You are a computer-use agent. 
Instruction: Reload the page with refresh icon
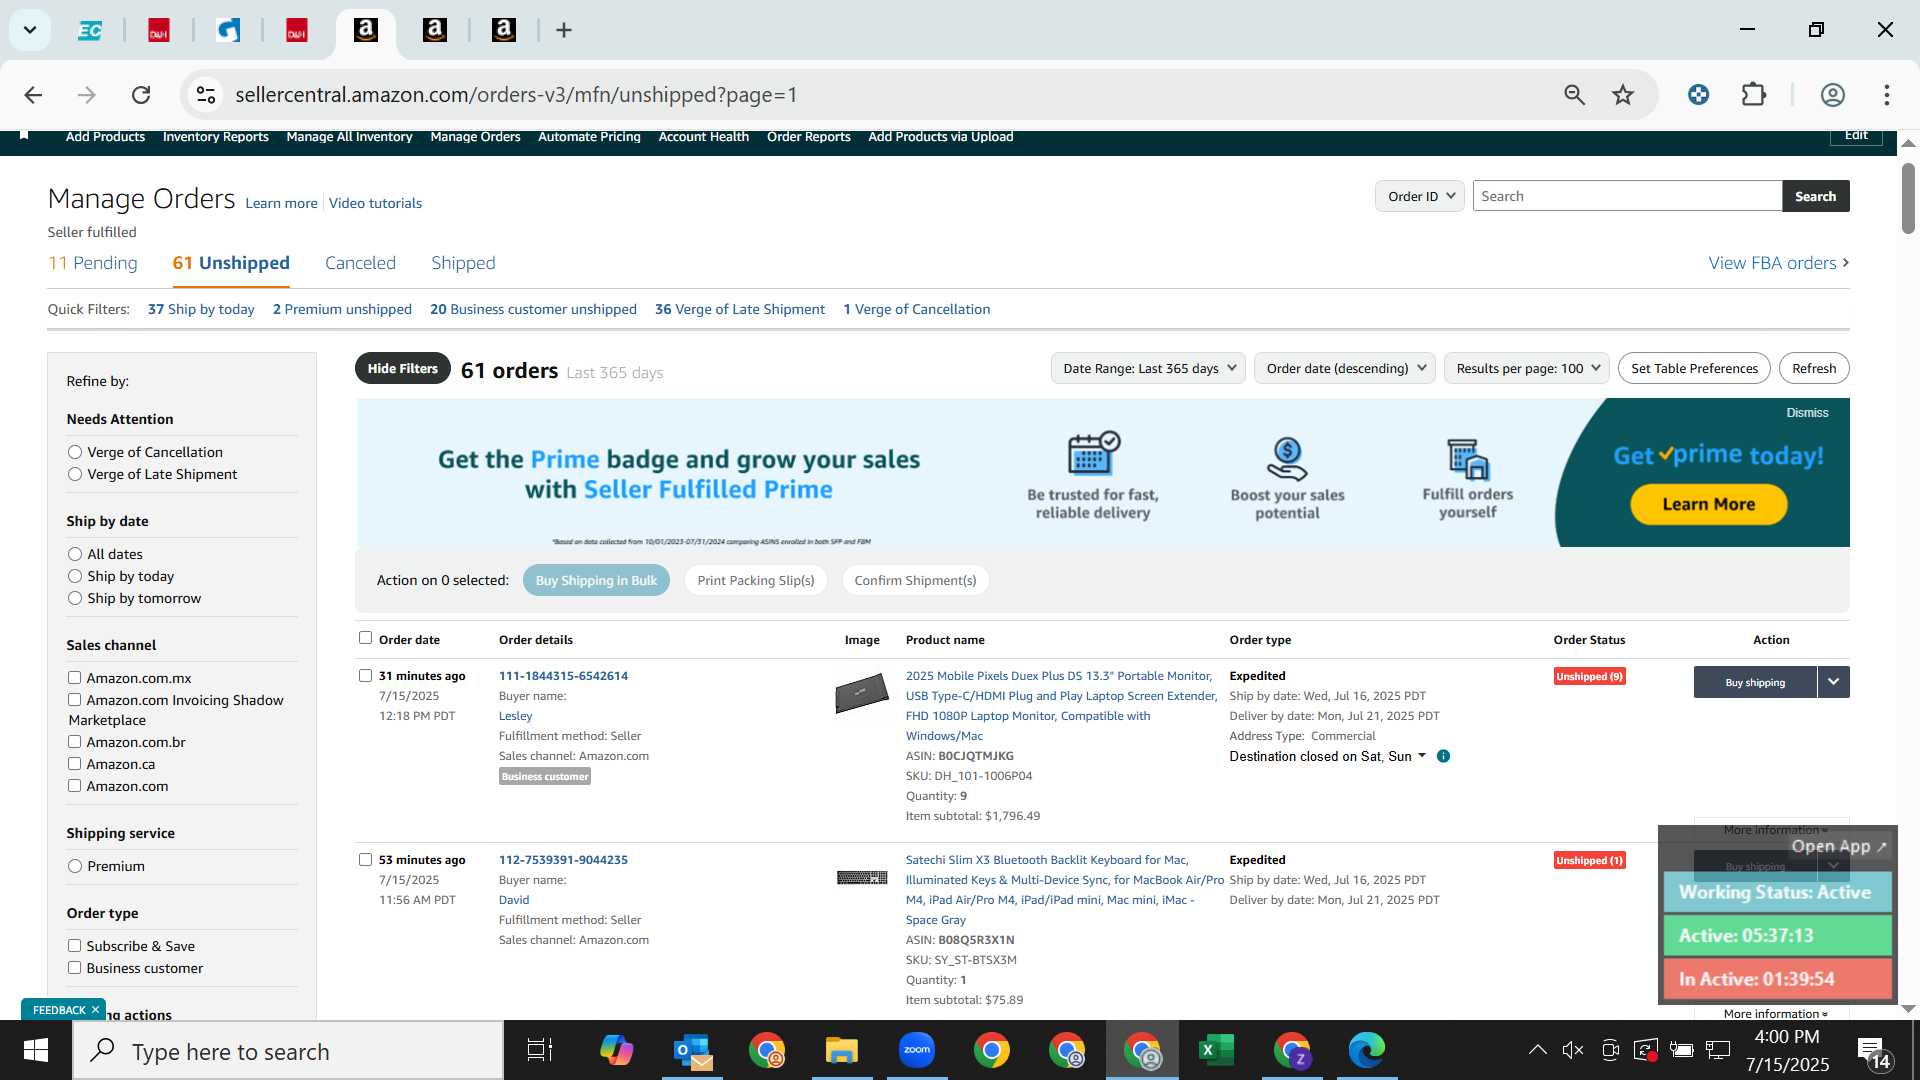141,95
